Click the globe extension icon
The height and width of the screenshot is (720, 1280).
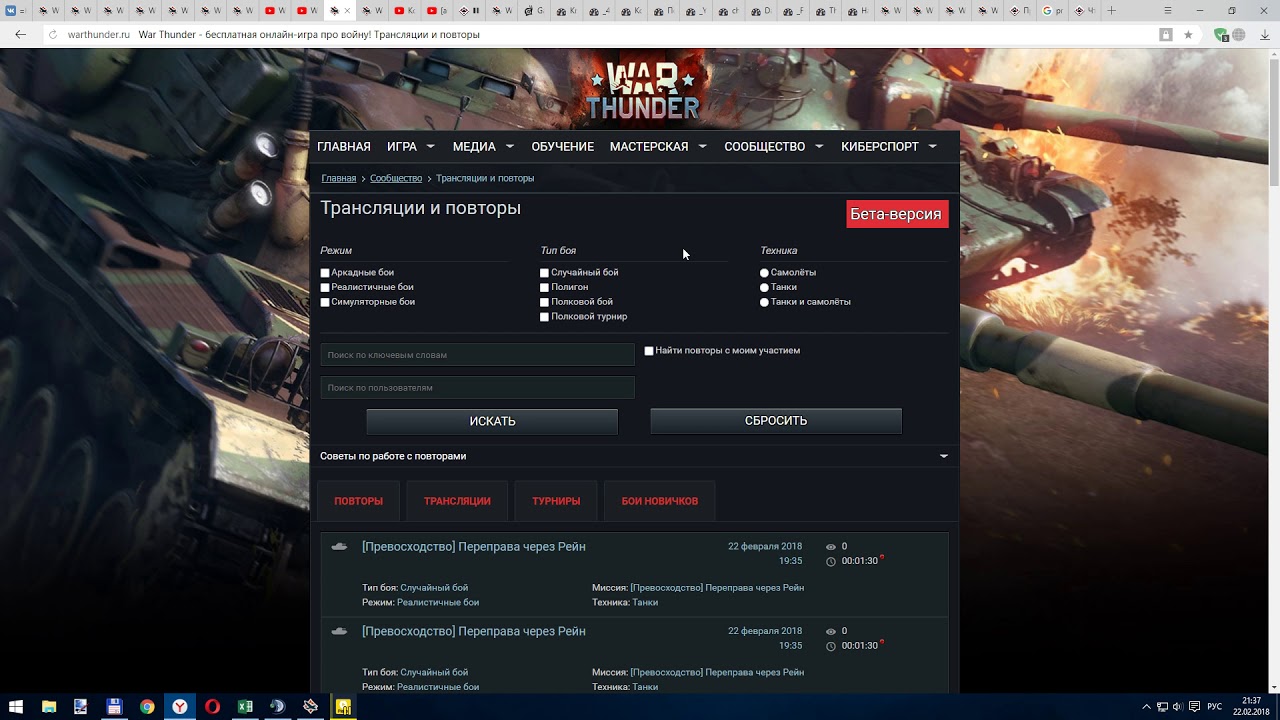pyautogui.click(x=1239, y=34)
